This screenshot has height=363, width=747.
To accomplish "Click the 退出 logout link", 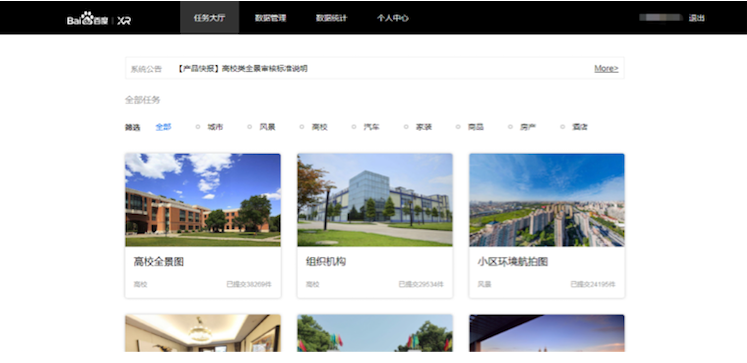I will (x=697, y=18).
